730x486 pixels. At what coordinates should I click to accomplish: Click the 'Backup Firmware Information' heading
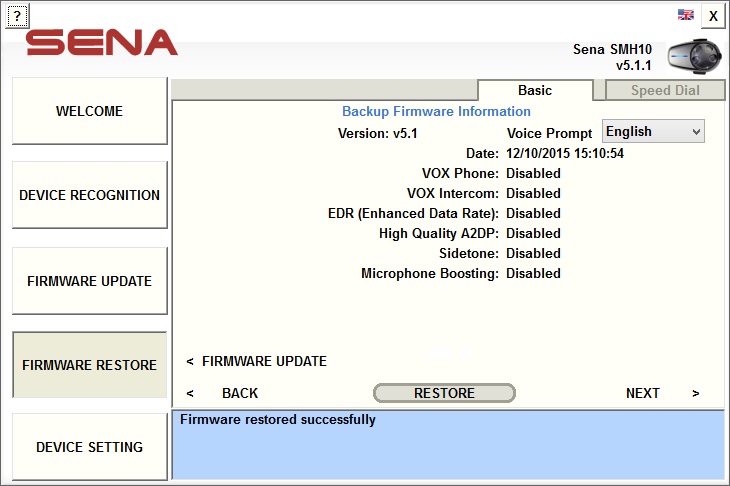tap(436, 111)
